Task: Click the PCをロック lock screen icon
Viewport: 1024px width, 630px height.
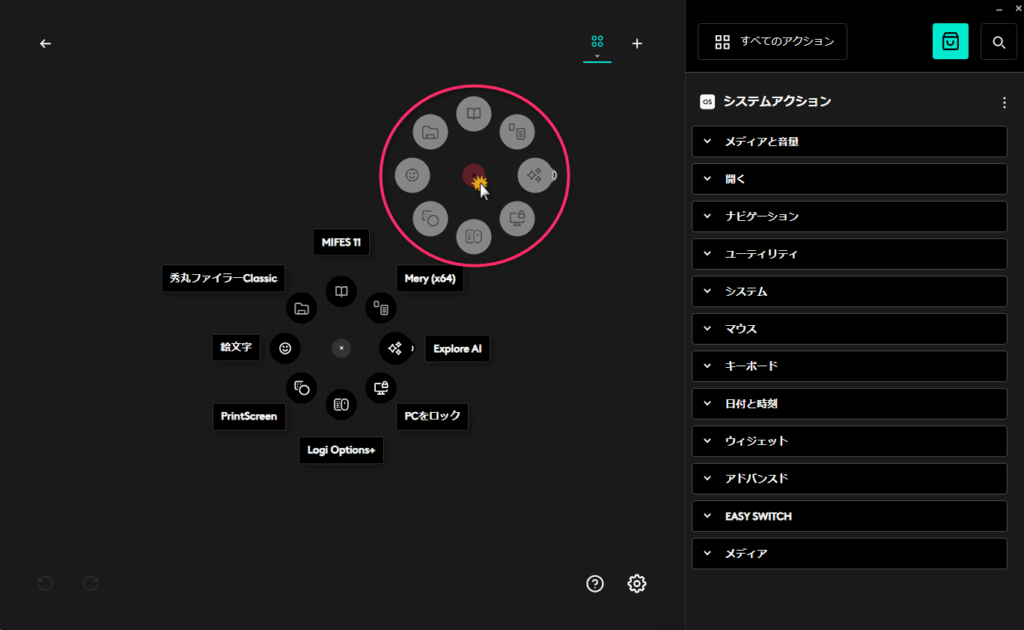Action: click(380, 387)
